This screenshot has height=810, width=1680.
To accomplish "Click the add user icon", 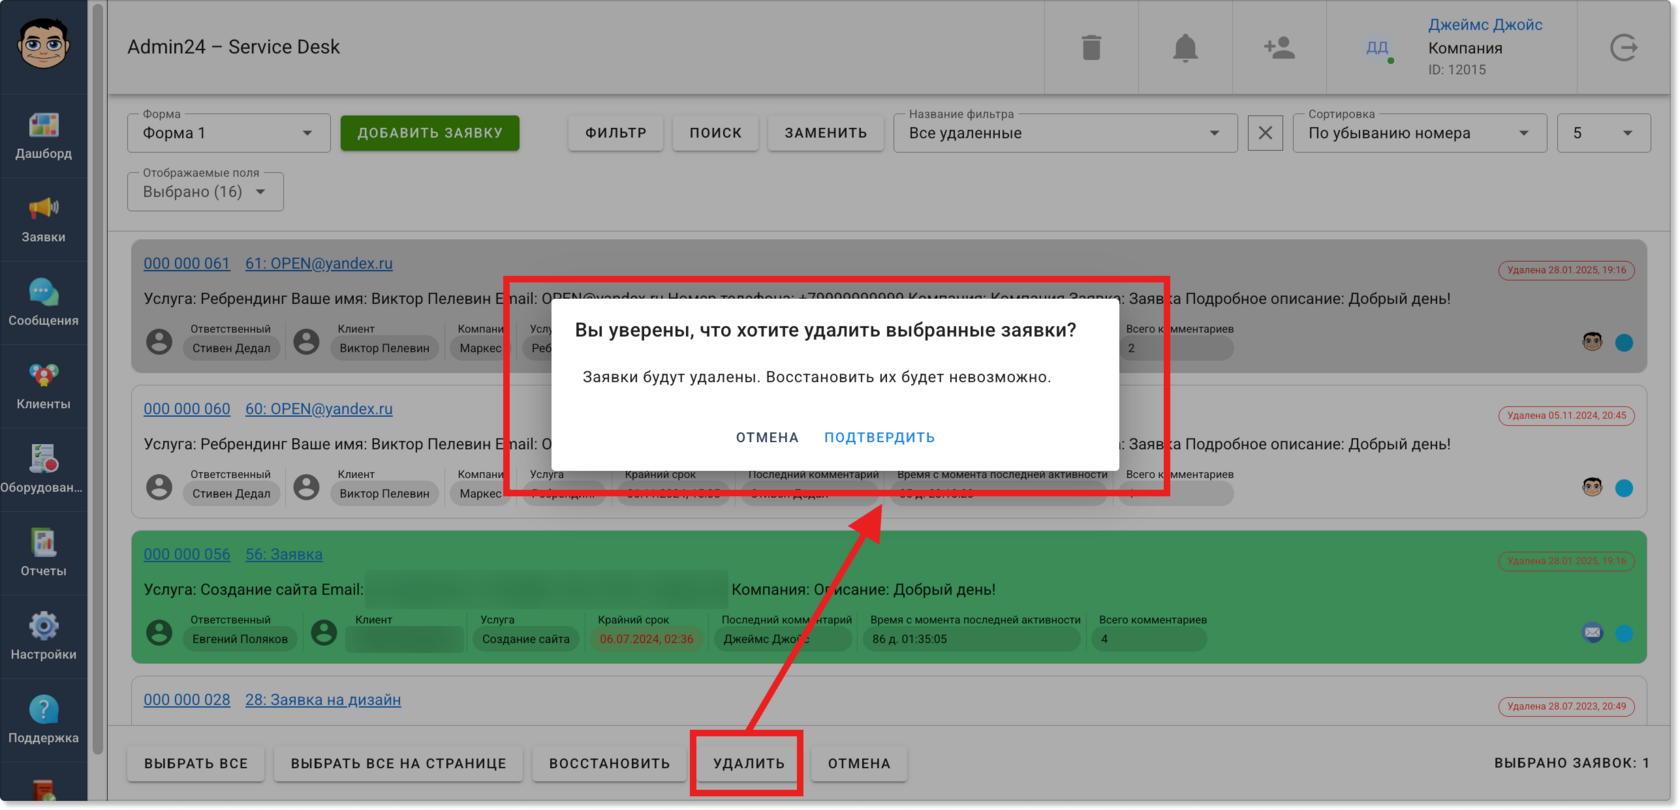I will point(1279,47).
